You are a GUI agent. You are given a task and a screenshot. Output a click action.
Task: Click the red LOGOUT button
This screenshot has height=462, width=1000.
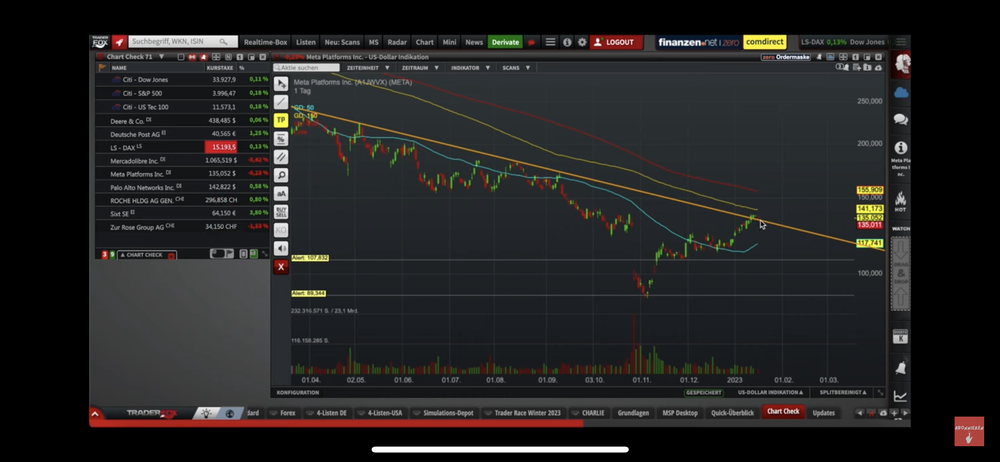click(x=615, y=42)
